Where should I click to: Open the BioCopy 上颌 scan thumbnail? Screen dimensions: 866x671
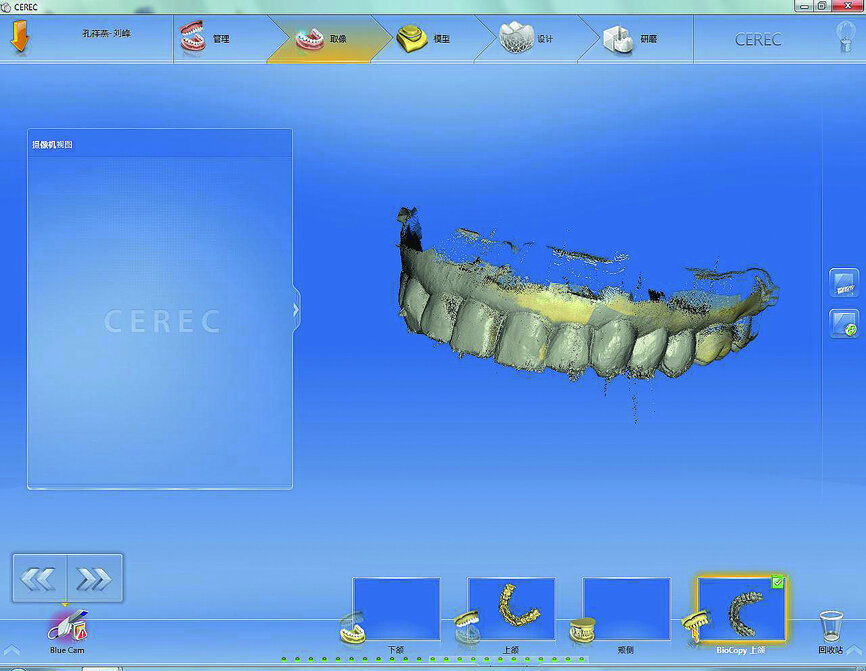[x=741, y=609]
